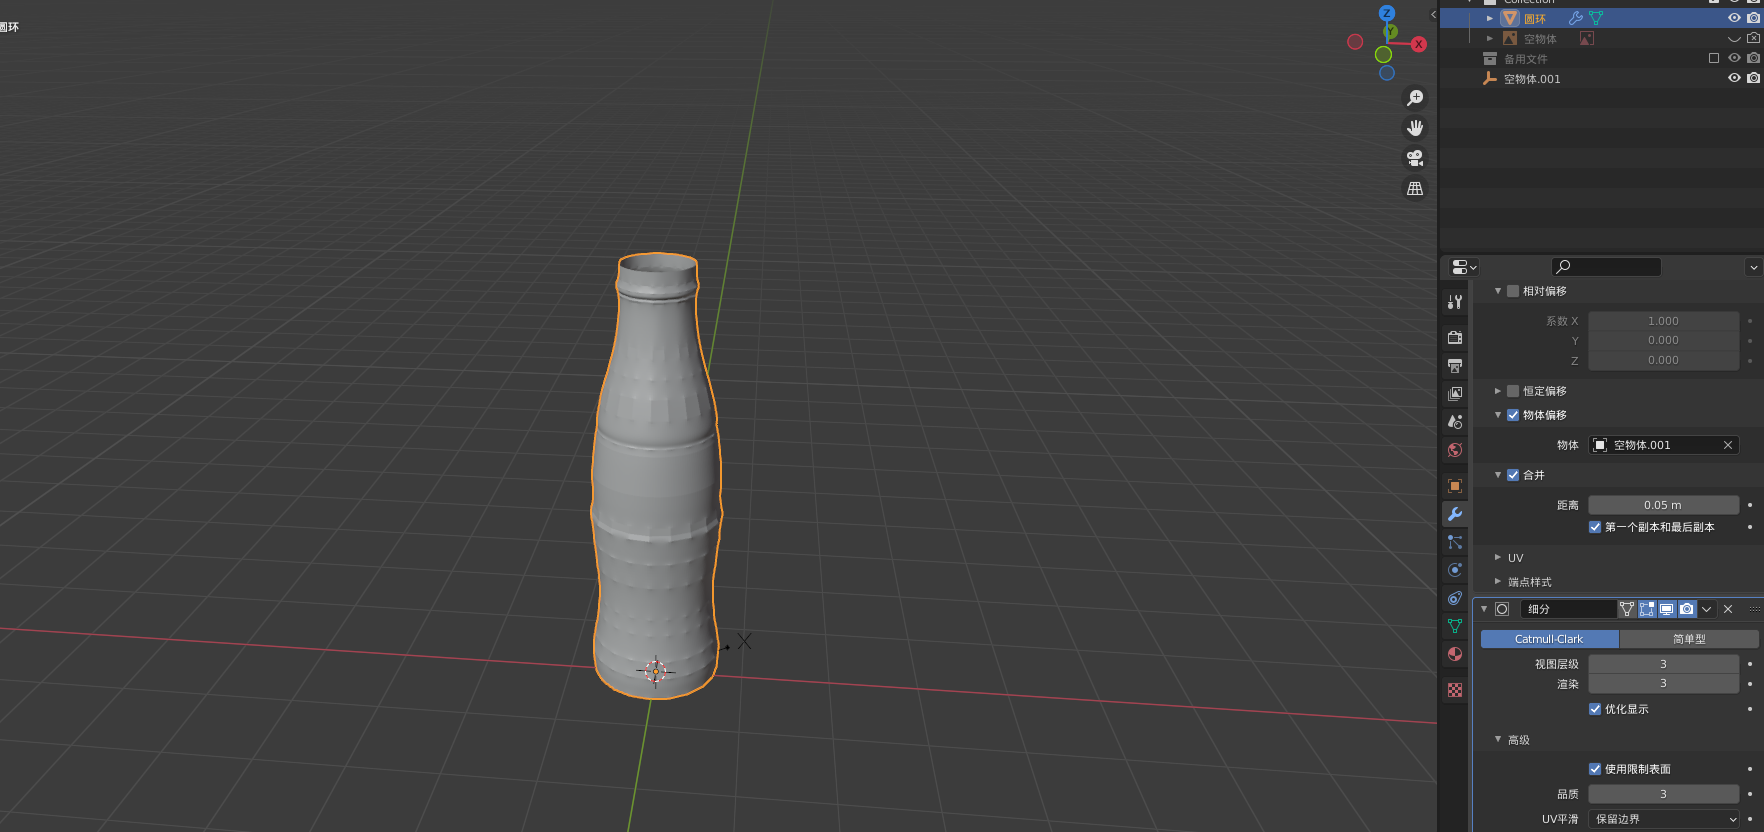
Task: Open the Object Constraints properties tab icon
Action: [1455, 598]
